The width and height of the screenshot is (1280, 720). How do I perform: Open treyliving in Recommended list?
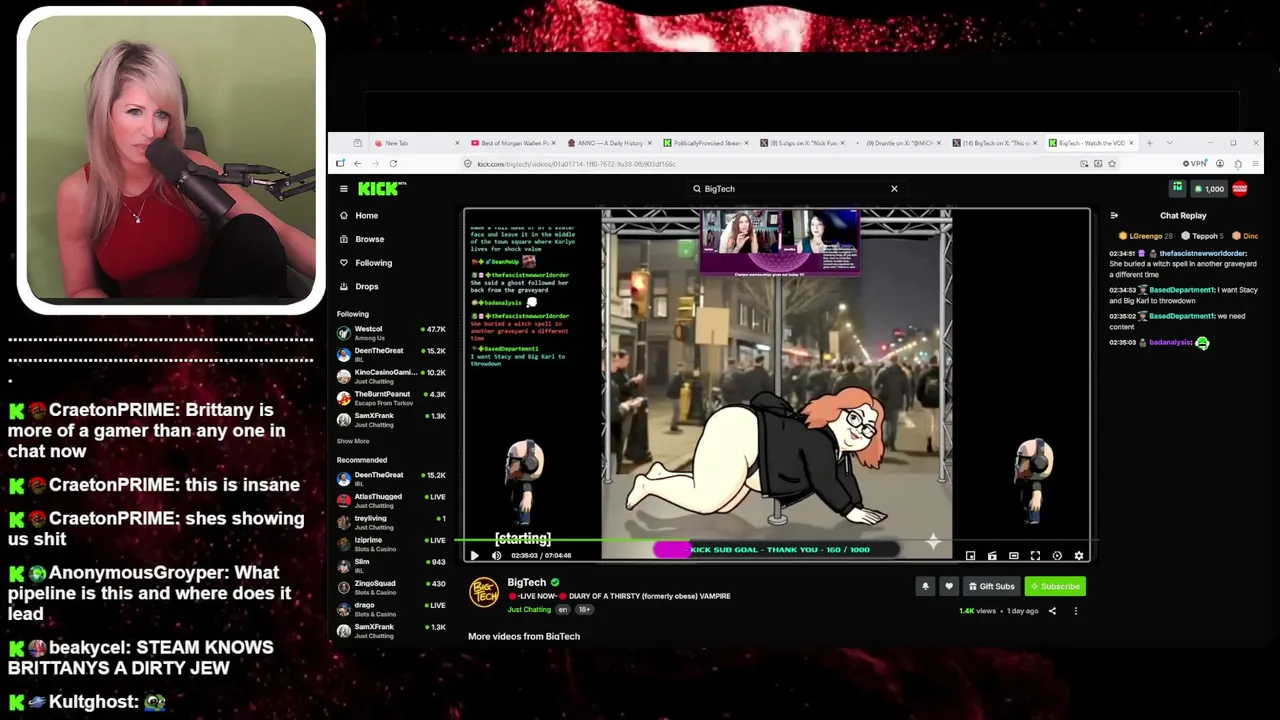(x=391, y=522)
